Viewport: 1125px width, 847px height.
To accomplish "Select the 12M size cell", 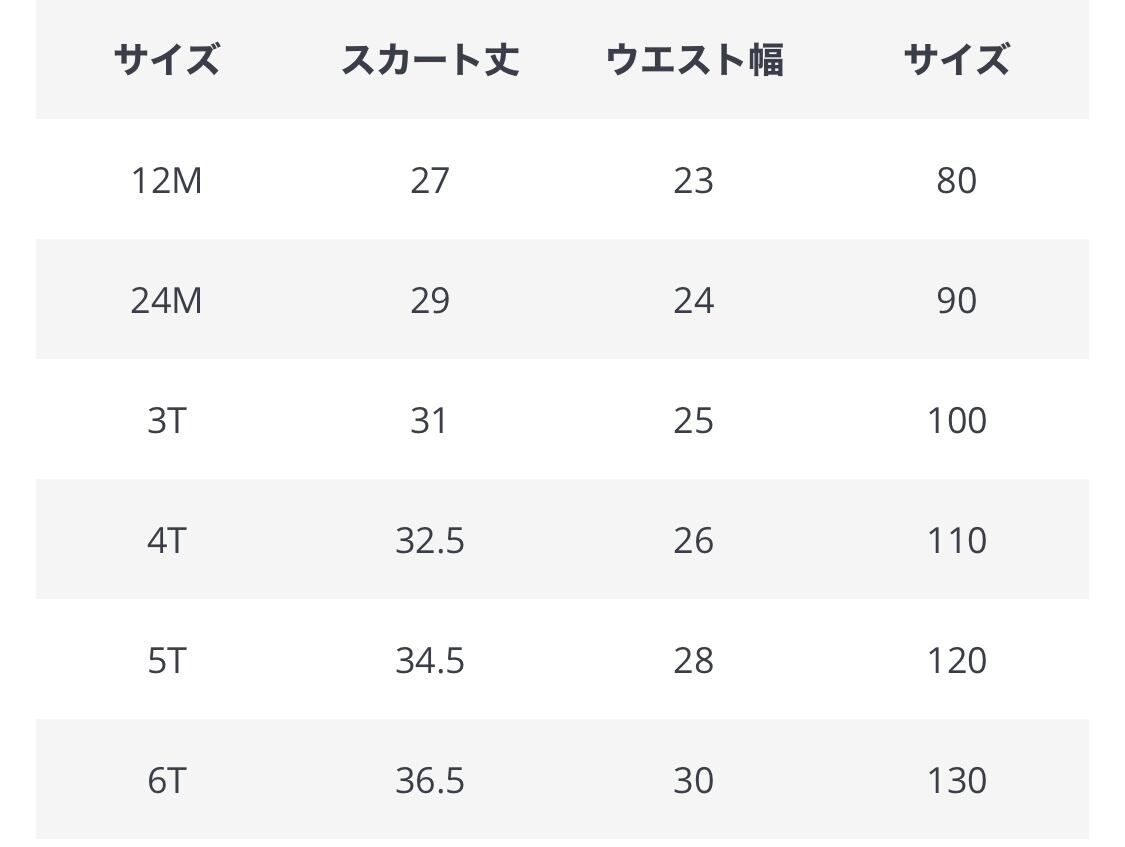I will tap(166, 181).
